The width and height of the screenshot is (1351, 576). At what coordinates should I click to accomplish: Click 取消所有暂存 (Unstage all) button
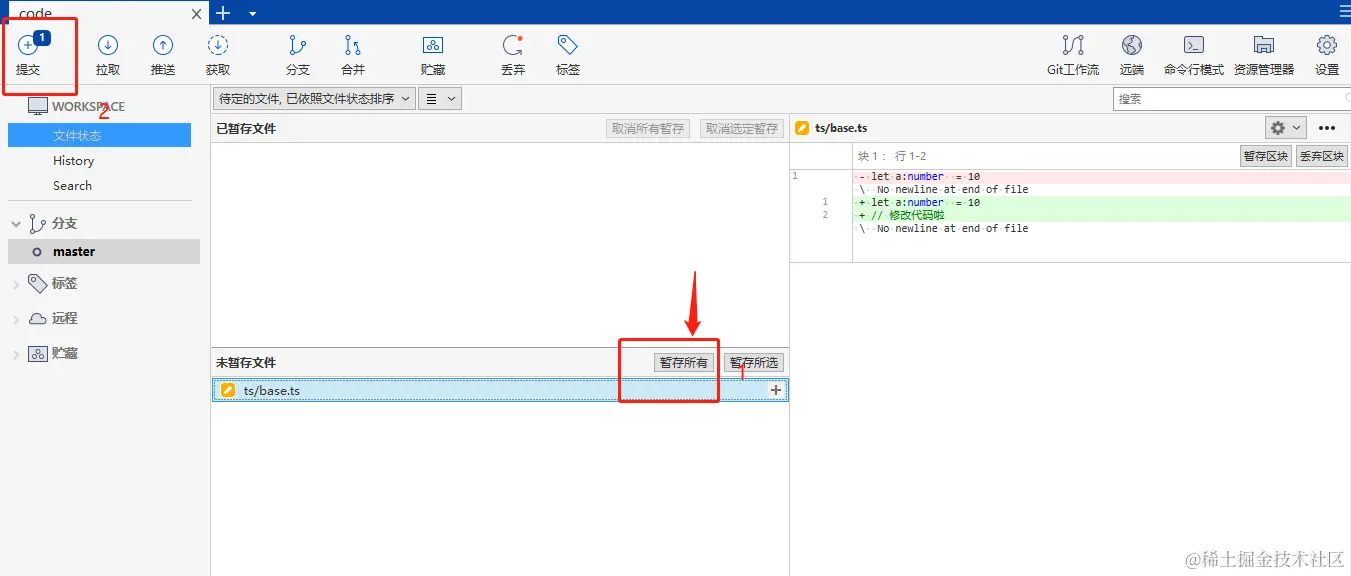[648, 128]
